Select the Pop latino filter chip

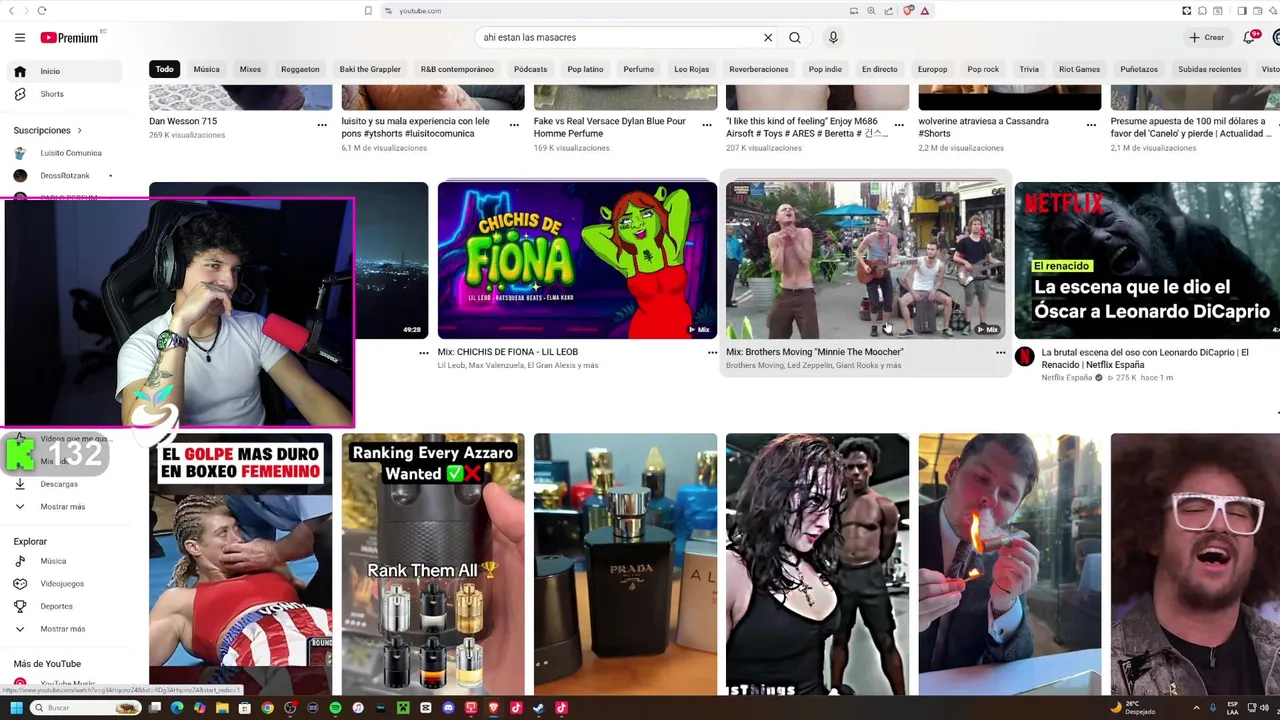click(x=585, y=69)
